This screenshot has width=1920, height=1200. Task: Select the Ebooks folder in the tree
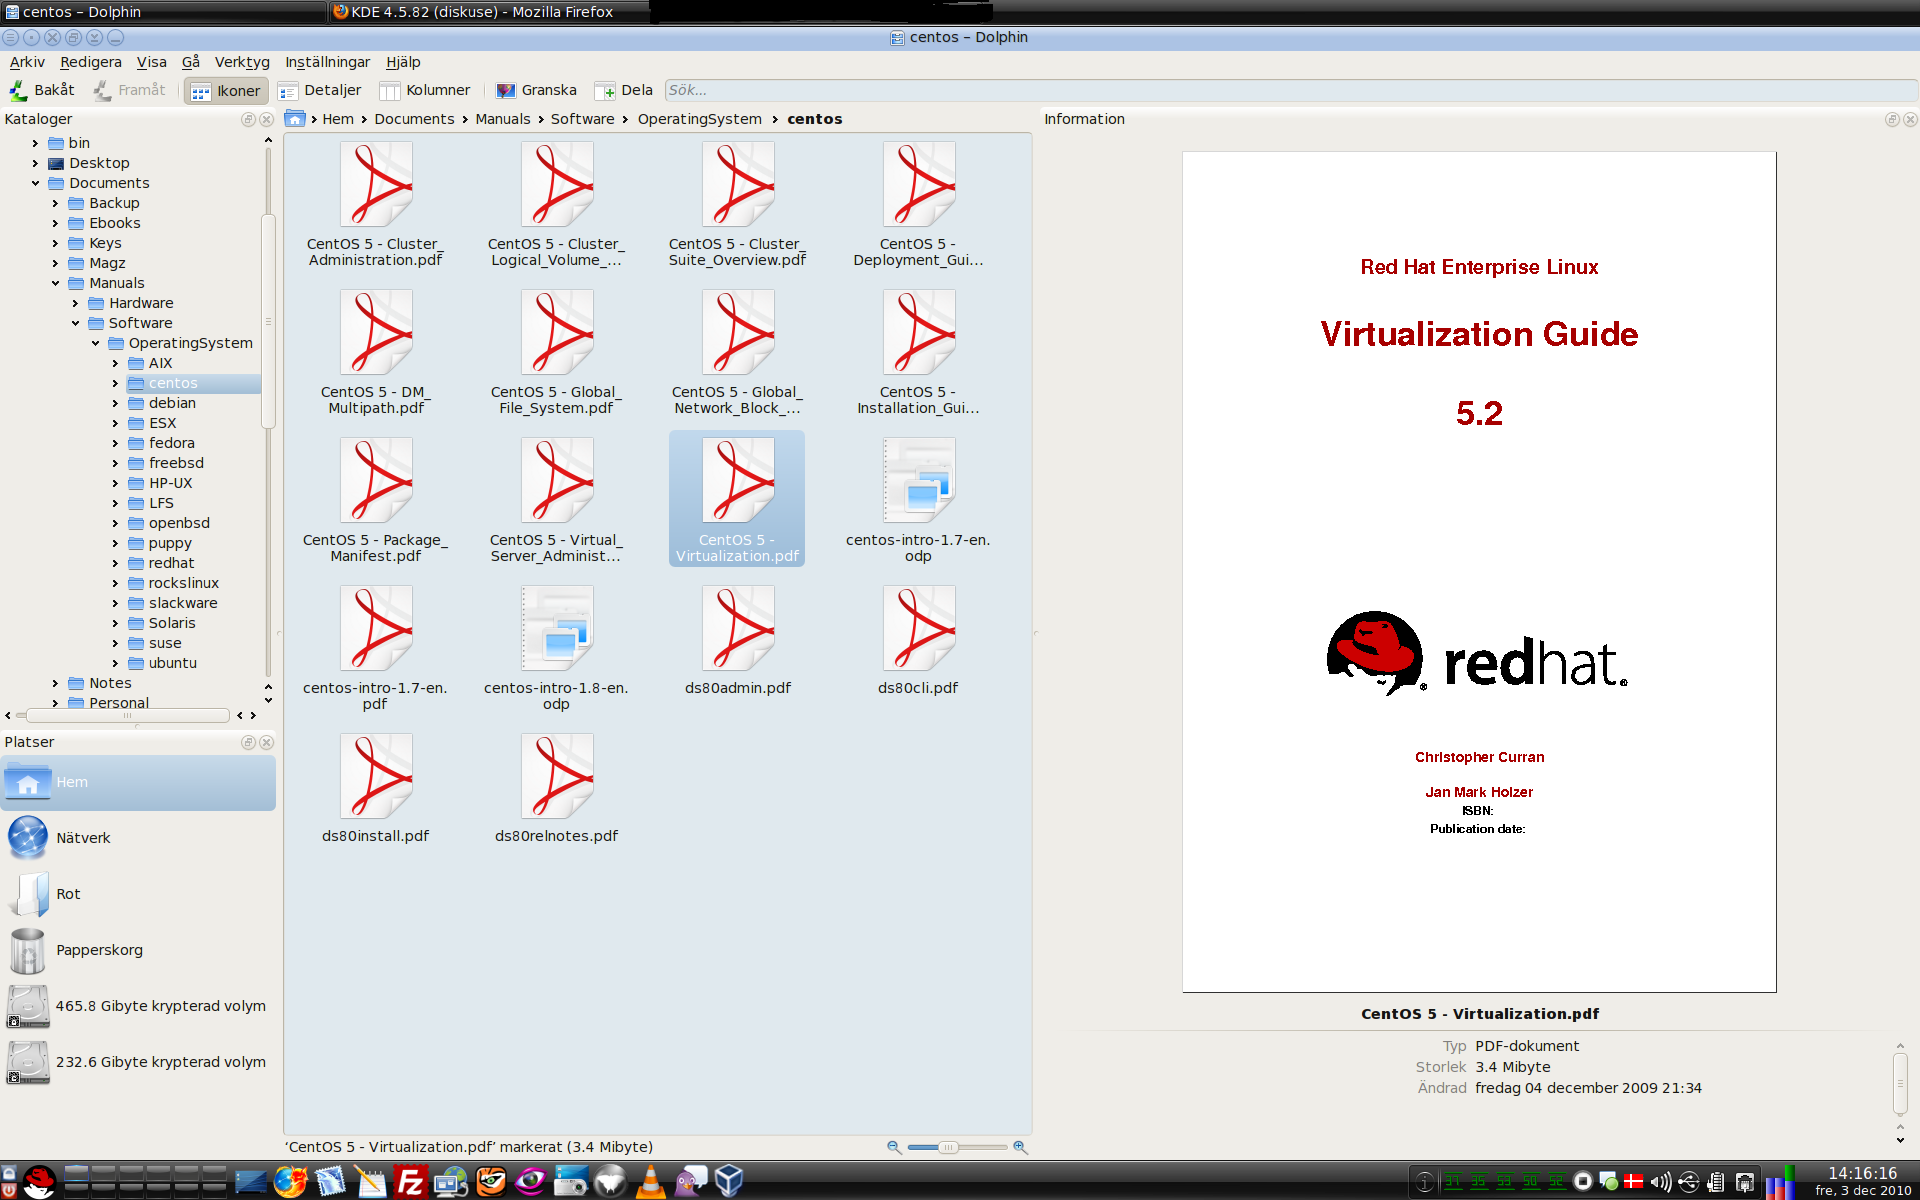coord(114,223)
